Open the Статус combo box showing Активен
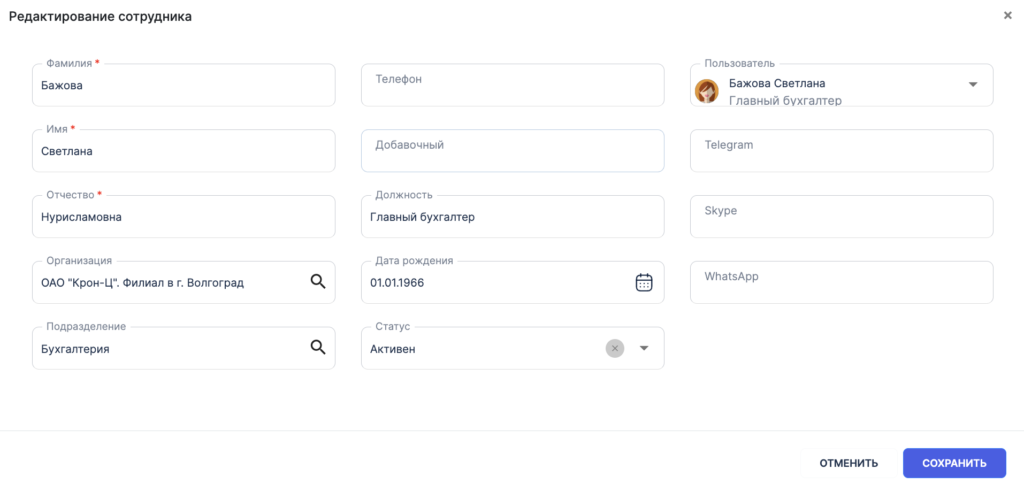This screenshot has height=492, width=1024. coord(513,348)
